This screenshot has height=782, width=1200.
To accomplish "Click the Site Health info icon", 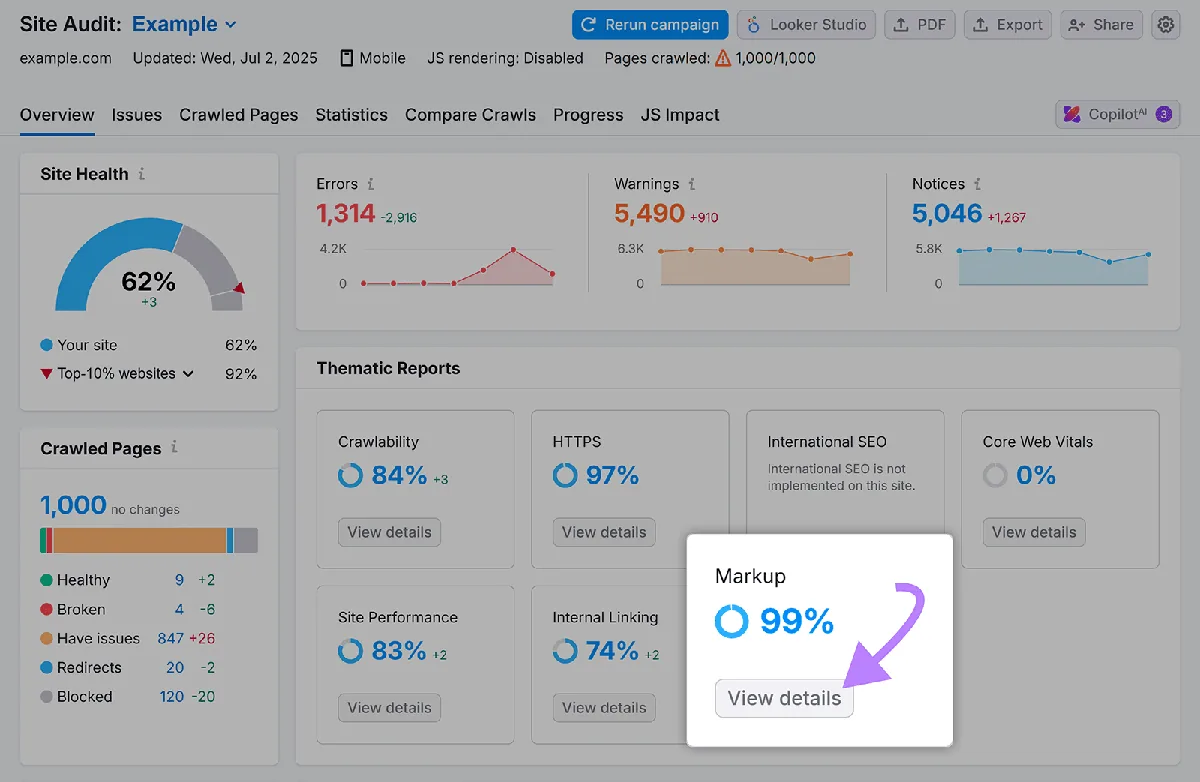I will coord(141,174).
